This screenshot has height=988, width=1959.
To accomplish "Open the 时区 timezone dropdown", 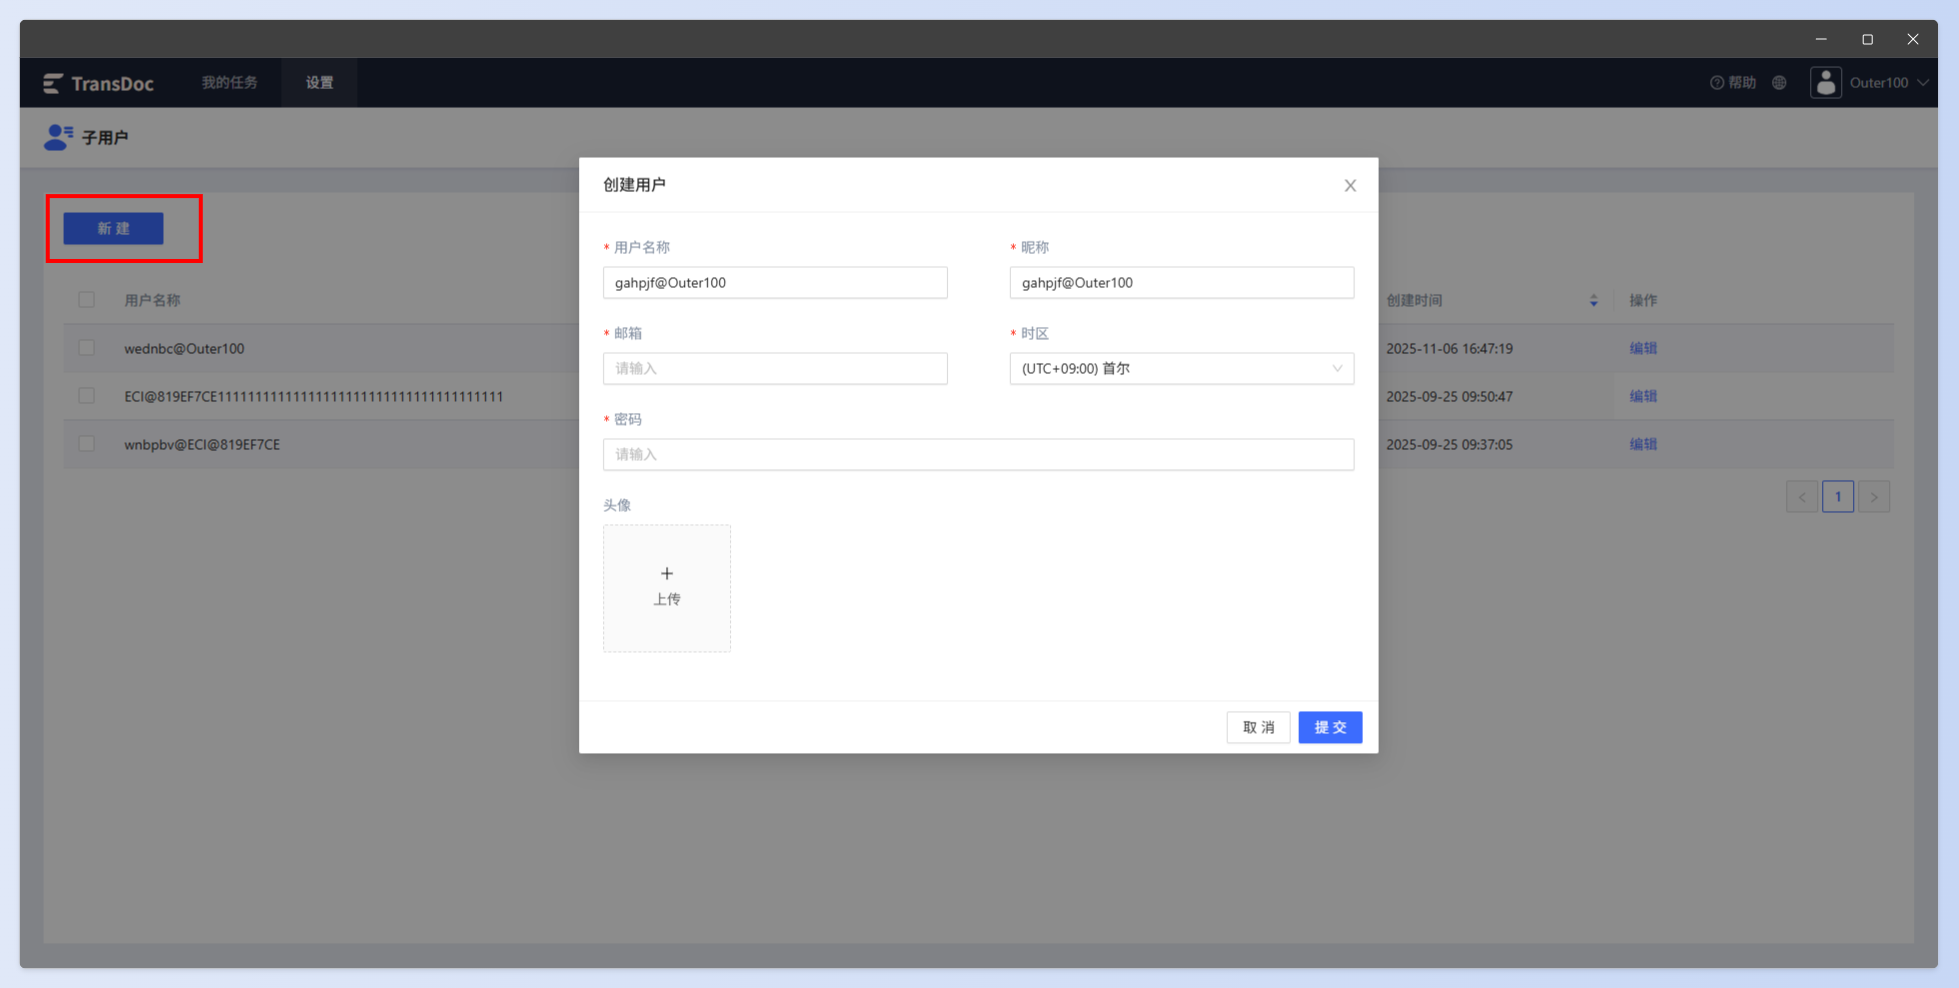I will coord(1182,369).
